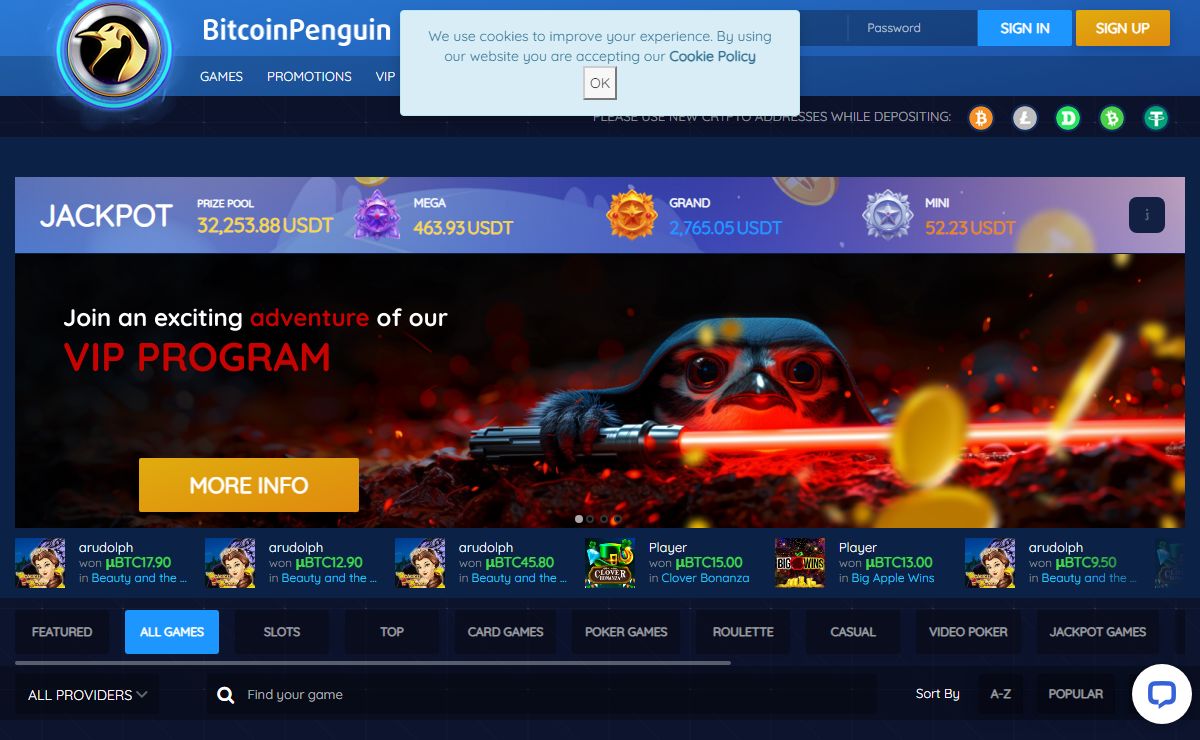Open the live chat bubble
Screen dimensions: 1200x740
[1161, 693]
